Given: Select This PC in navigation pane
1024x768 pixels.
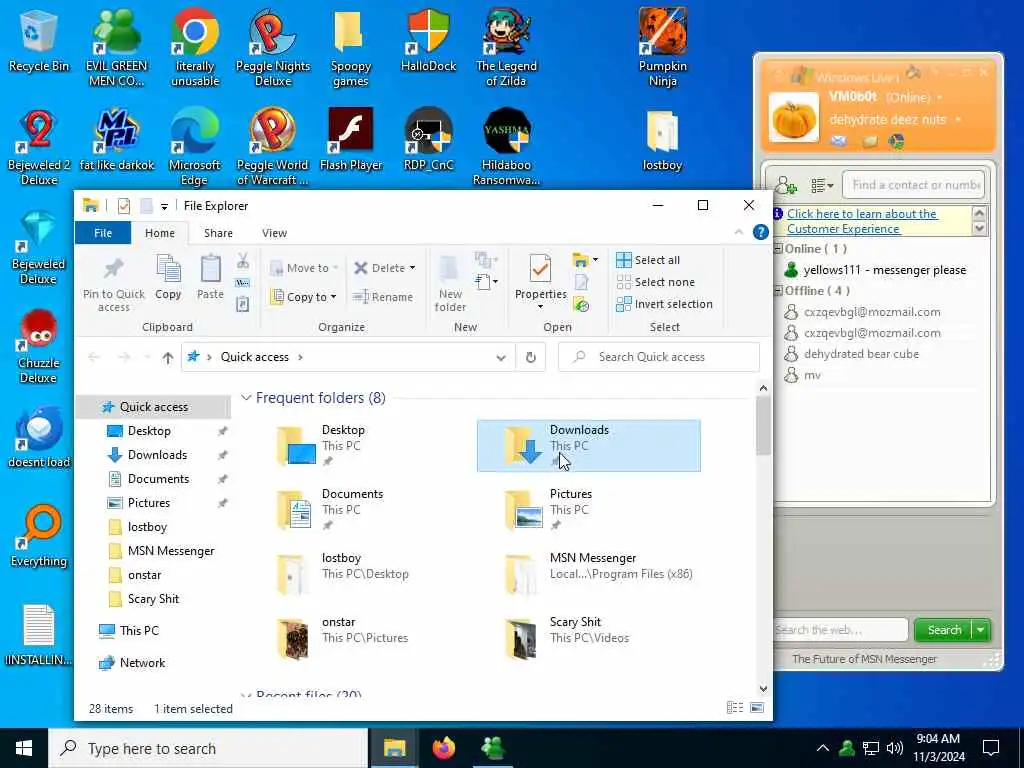Looking at the screenshot, I should (138, 631).
